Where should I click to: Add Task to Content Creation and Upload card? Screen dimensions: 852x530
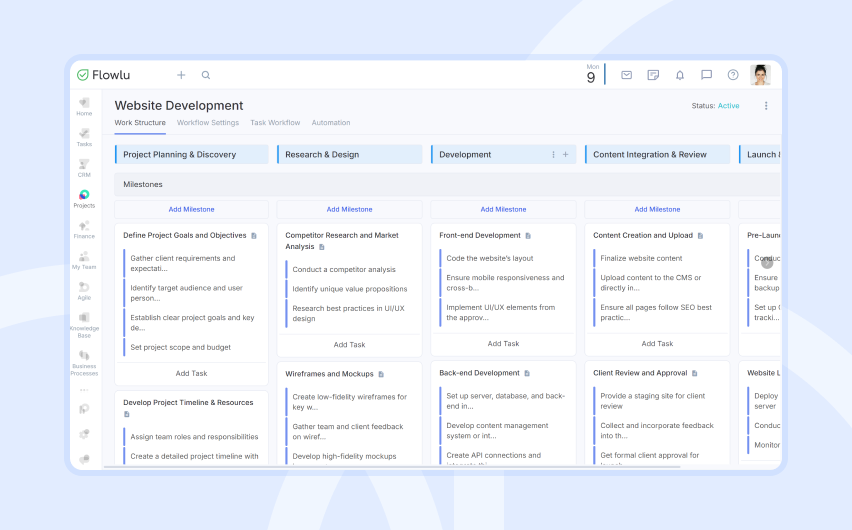[x=657, y=344]
